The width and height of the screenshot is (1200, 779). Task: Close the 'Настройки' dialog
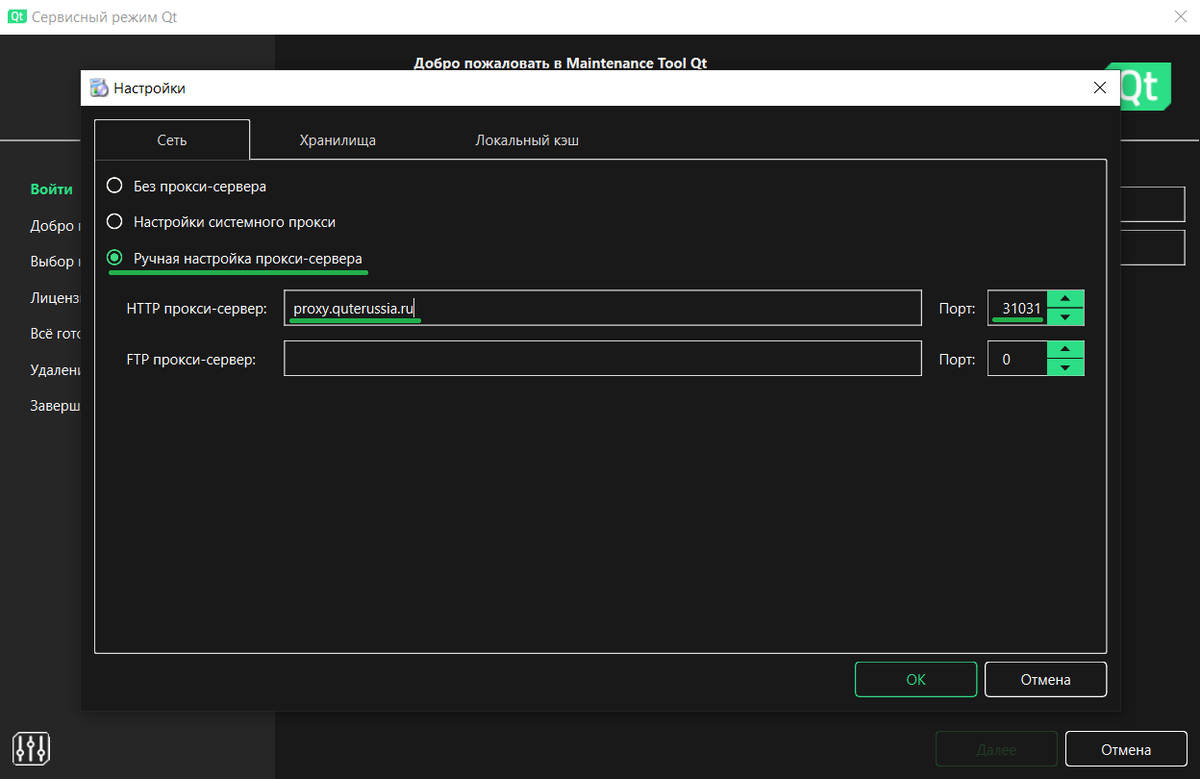point(1100,88)
